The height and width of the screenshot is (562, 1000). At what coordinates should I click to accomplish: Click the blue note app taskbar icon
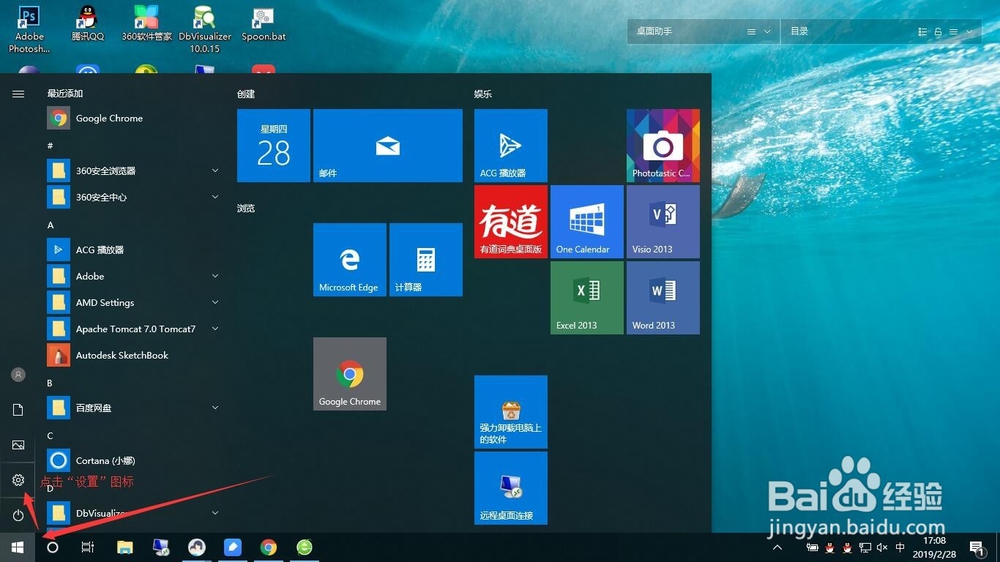pyautogui.click(x=233, y=547)
